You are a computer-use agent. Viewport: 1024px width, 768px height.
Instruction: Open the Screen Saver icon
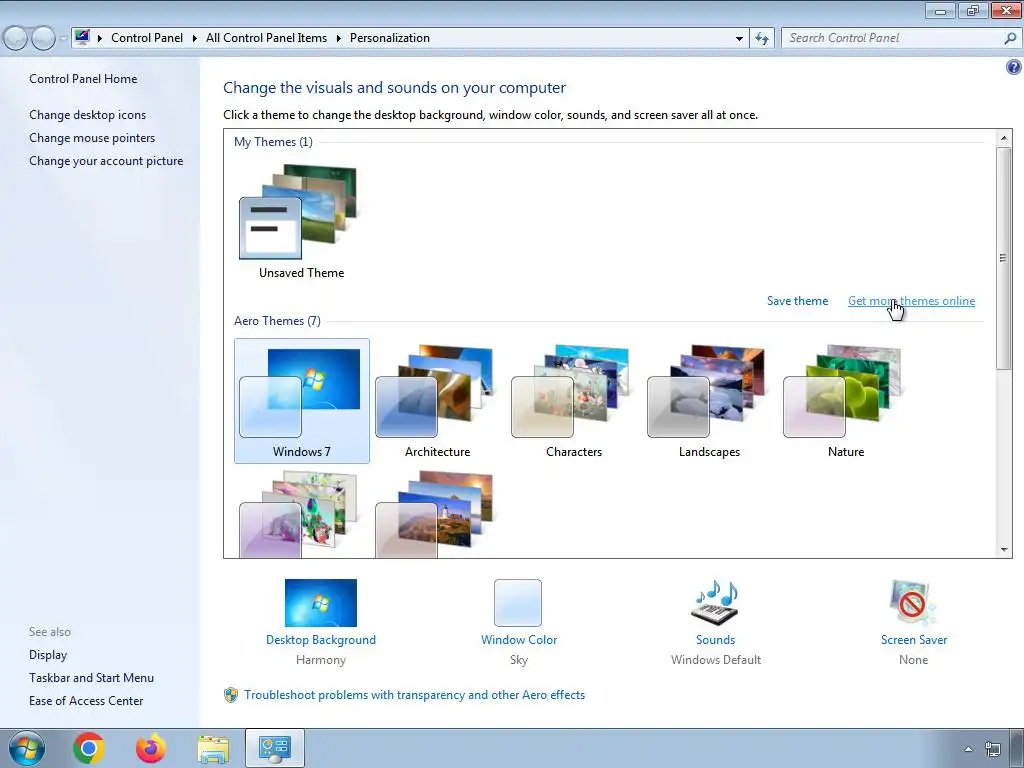pyautogui.click(x=913, y=603)
